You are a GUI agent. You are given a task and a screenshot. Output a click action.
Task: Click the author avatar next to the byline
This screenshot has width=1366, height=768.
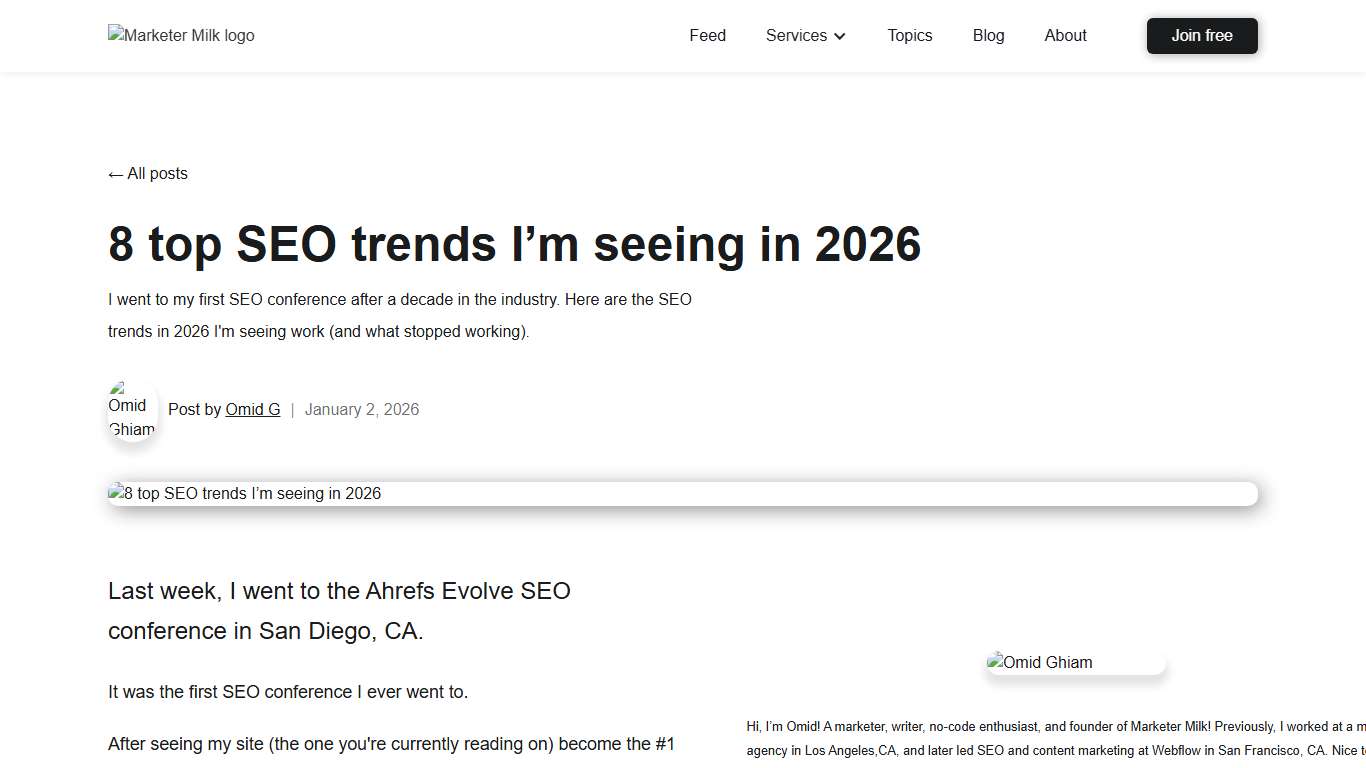(x=132, y=411)
